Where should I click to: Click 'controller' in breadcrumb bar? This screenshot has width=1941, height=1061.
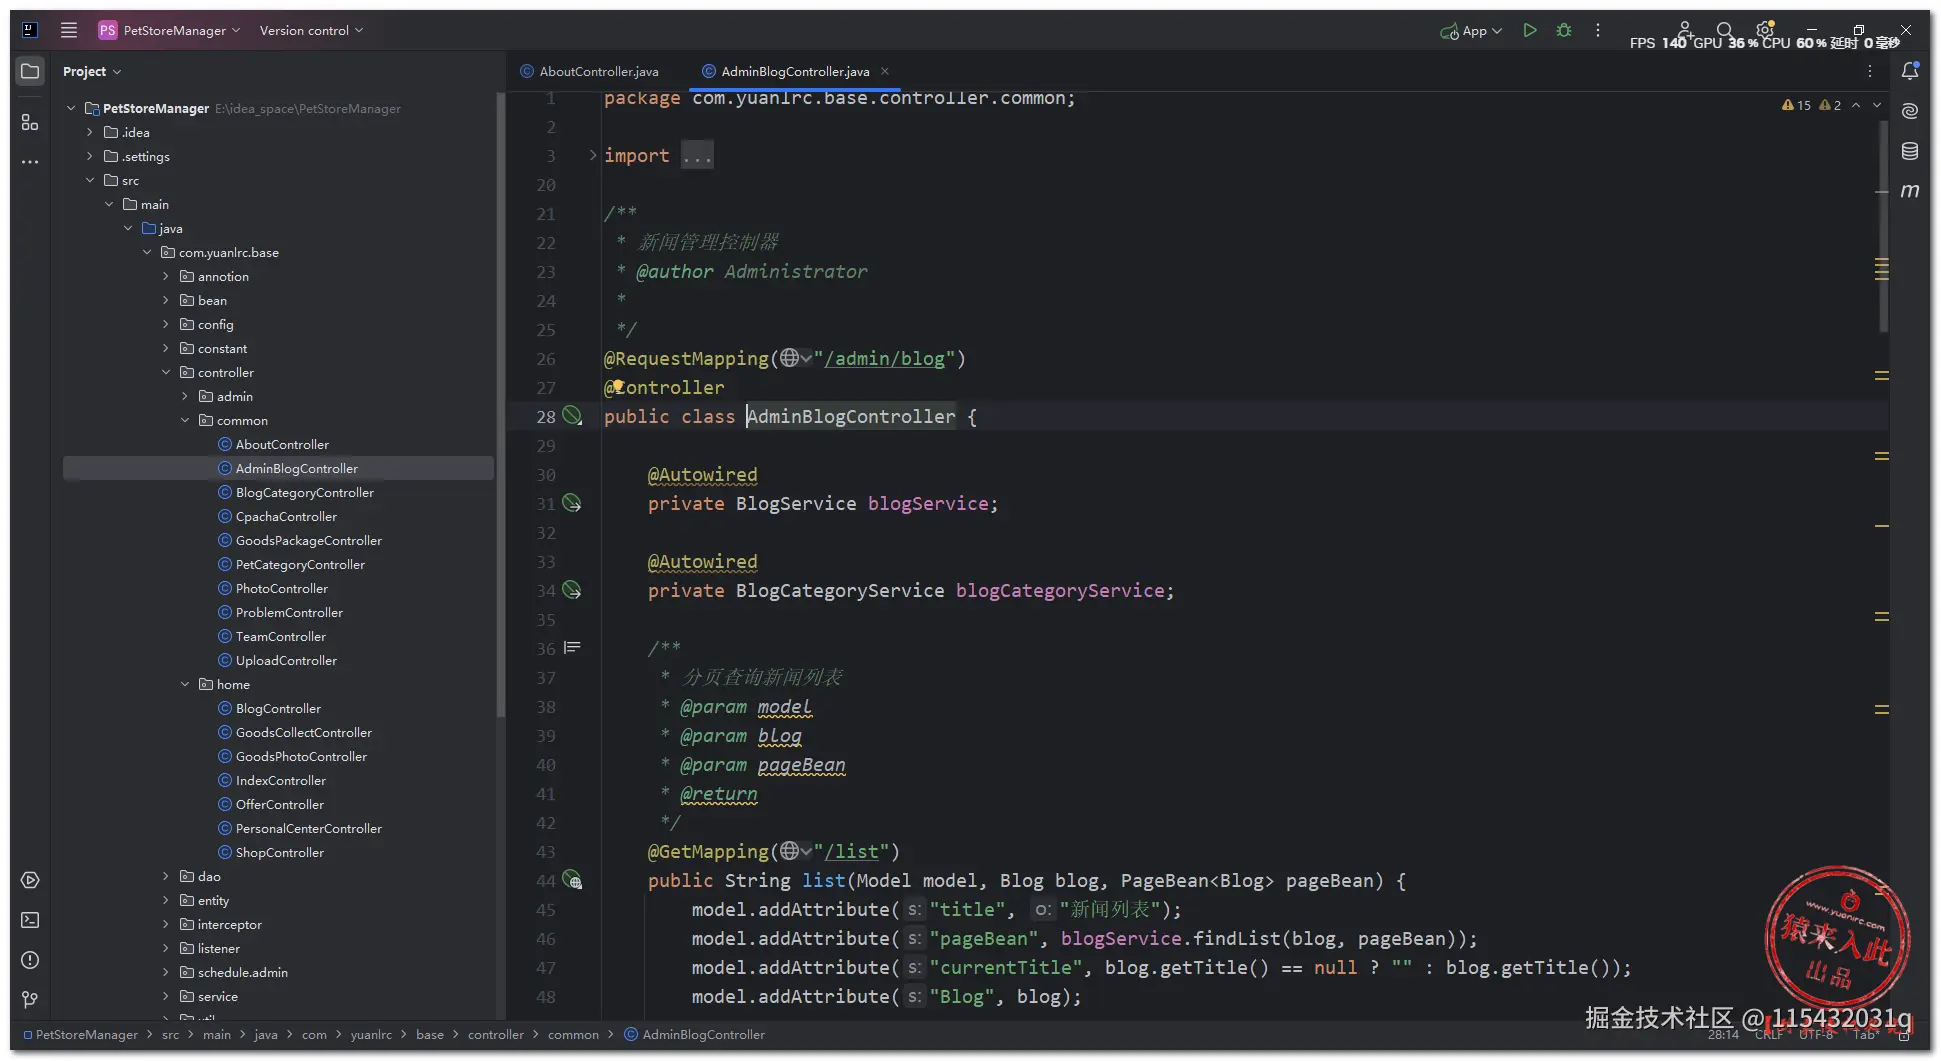click(x=496, y=1034)
